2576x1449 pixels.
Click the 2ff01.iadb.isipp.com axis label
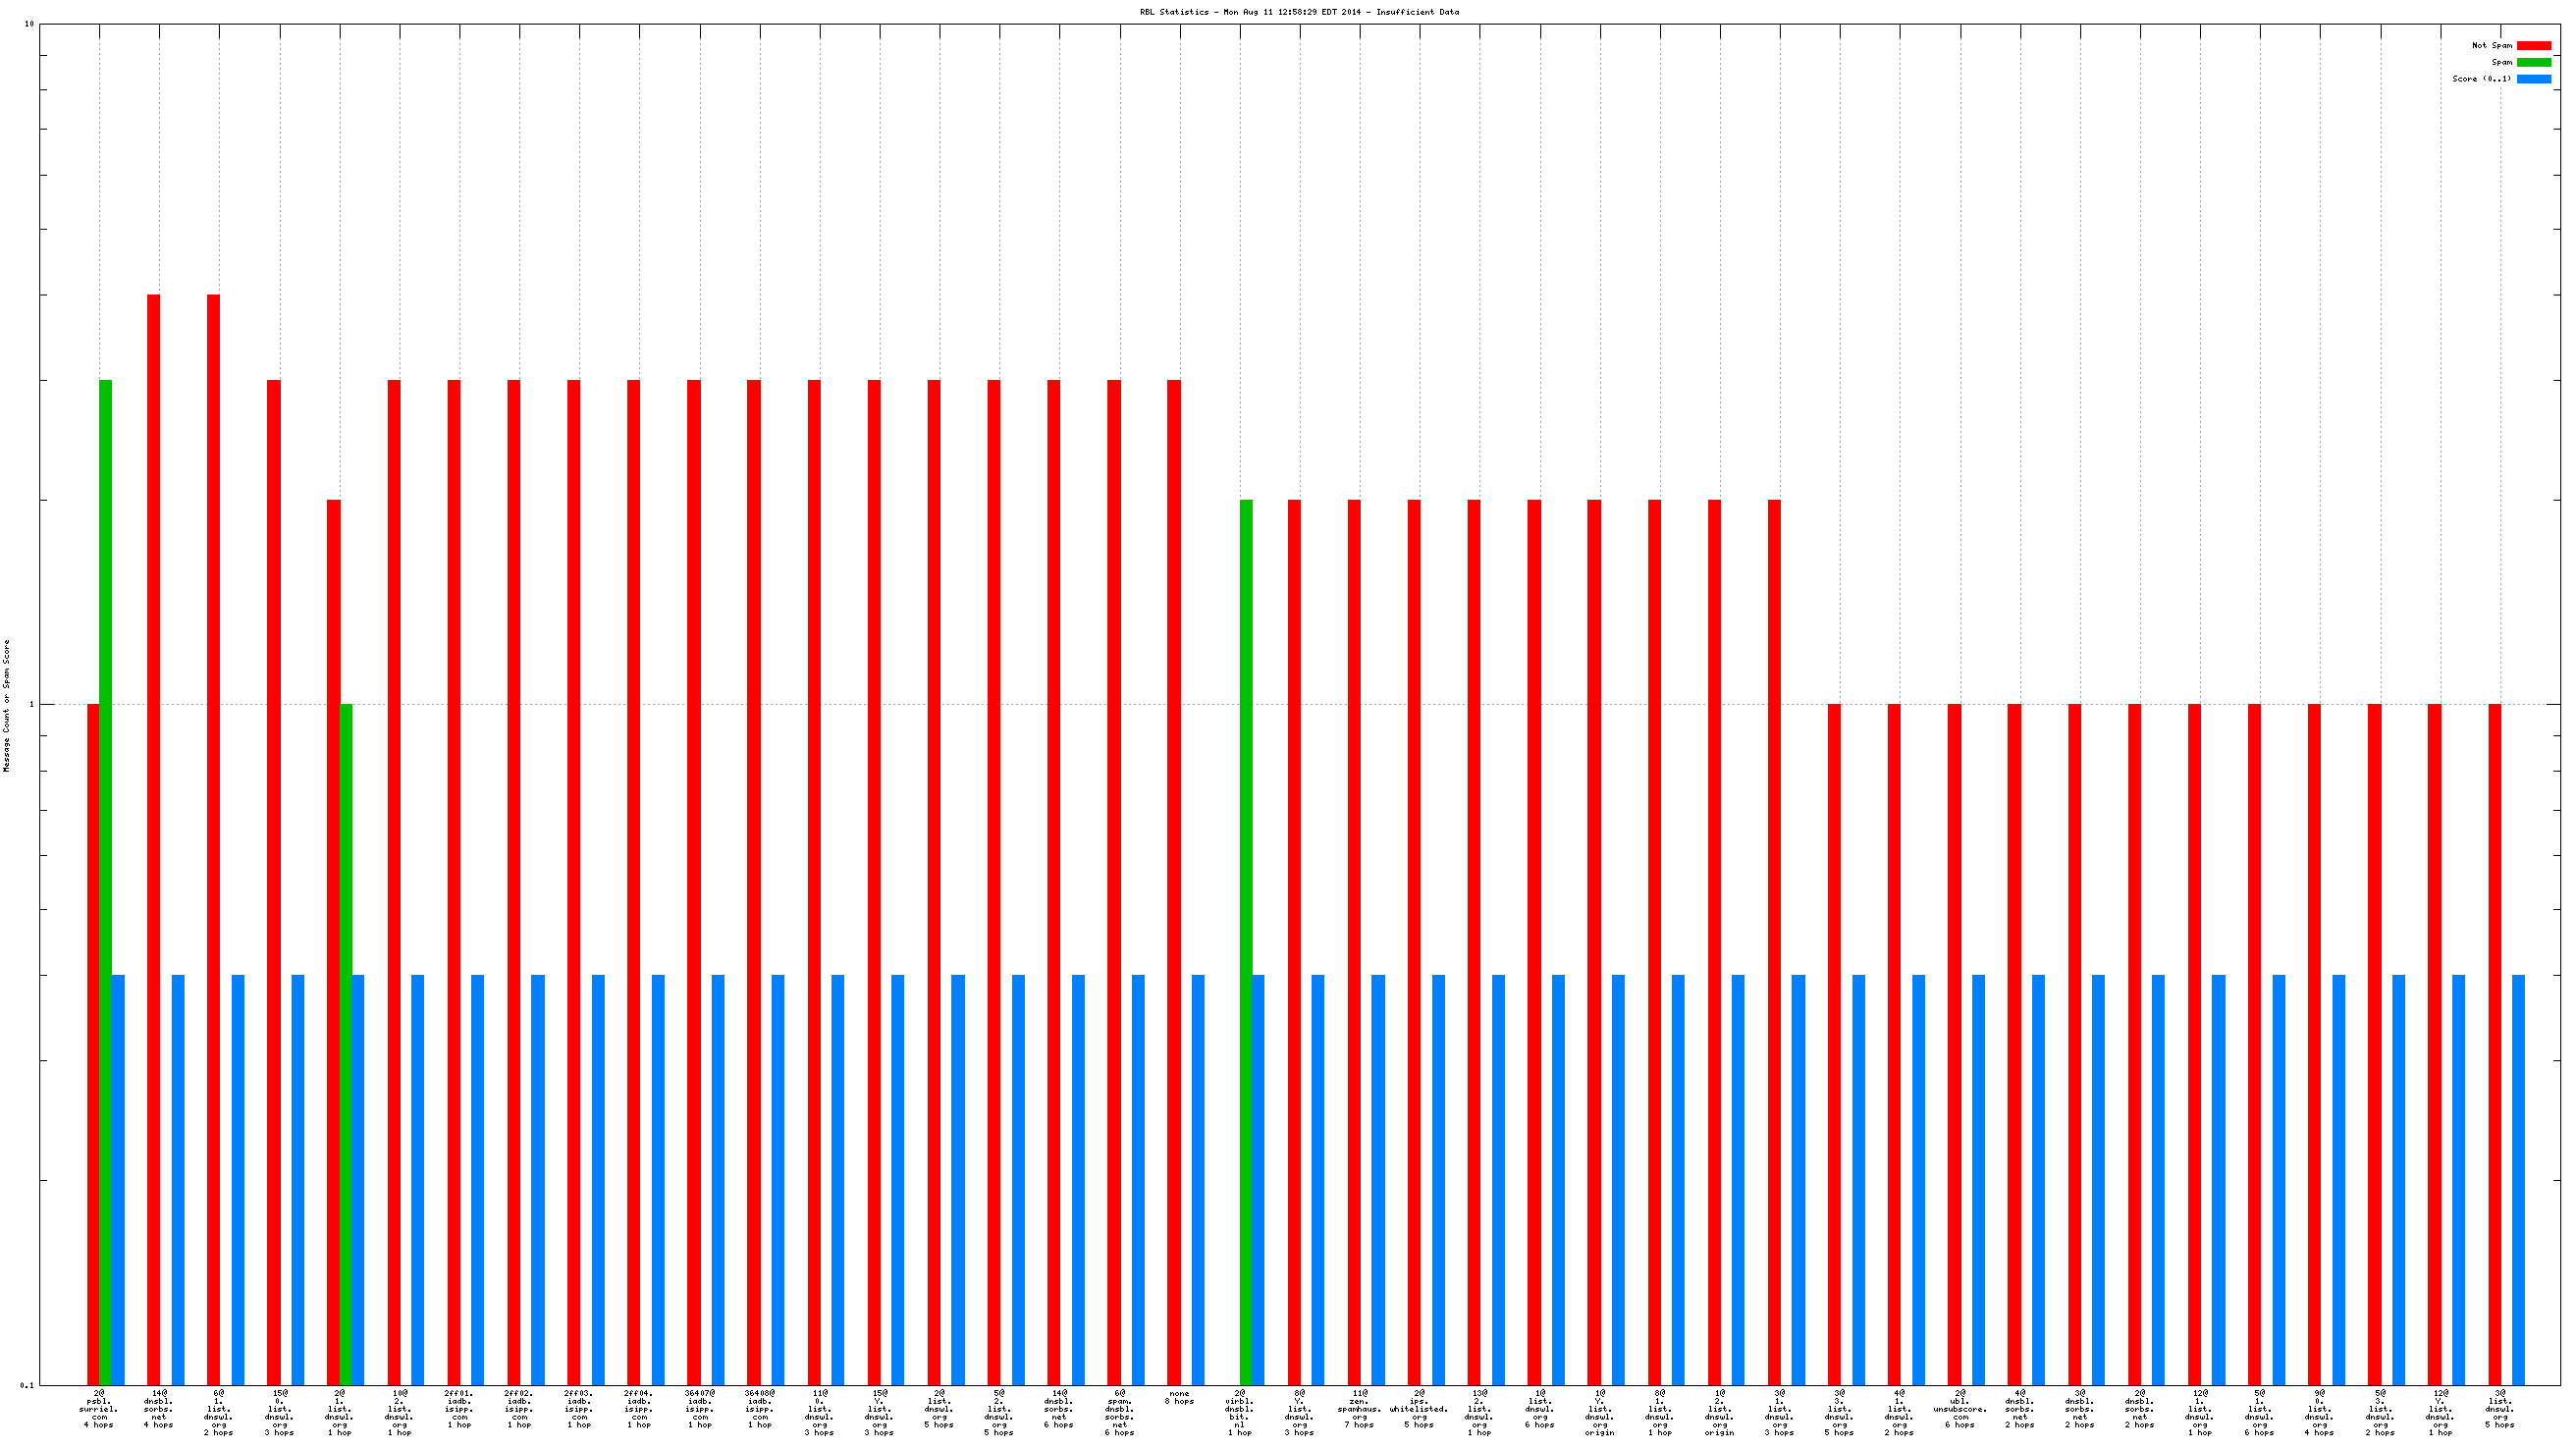pos(459,1408)
